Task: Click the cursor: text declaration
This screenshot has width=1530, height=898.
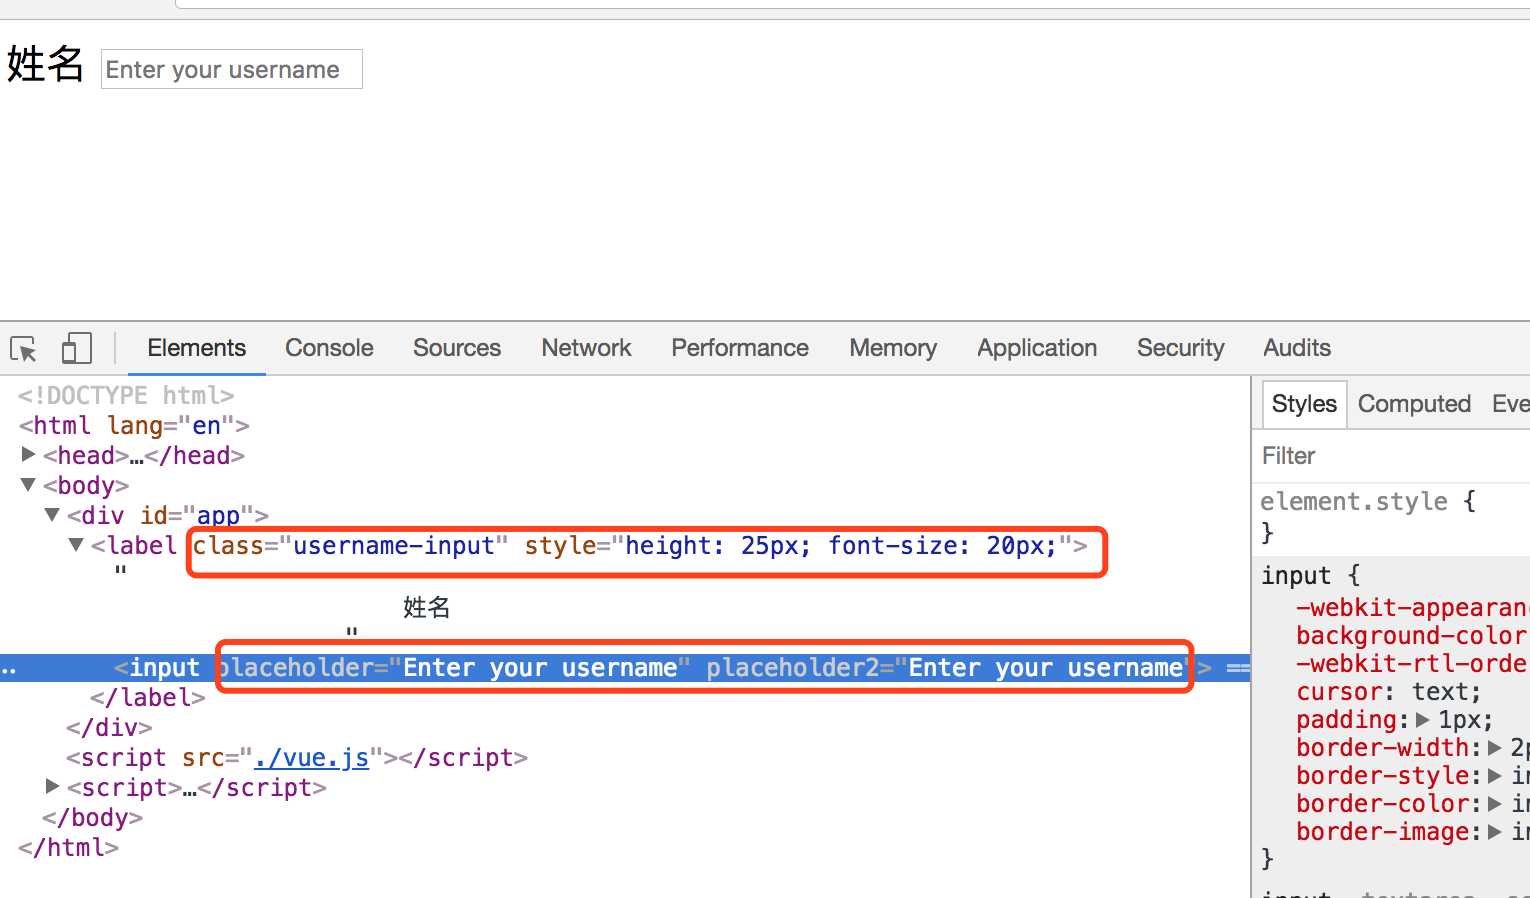Action: tap(1388, 692)
